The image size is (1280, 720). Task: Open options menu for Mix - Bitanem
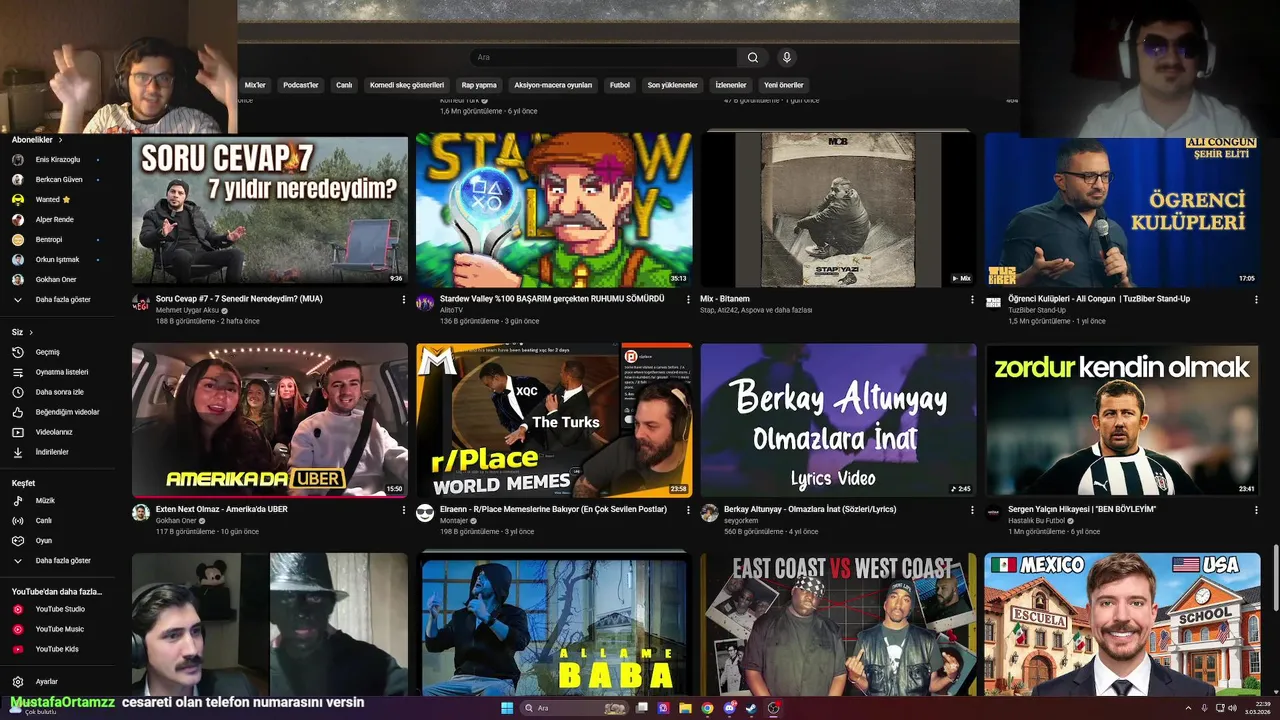tap(972, 299)
